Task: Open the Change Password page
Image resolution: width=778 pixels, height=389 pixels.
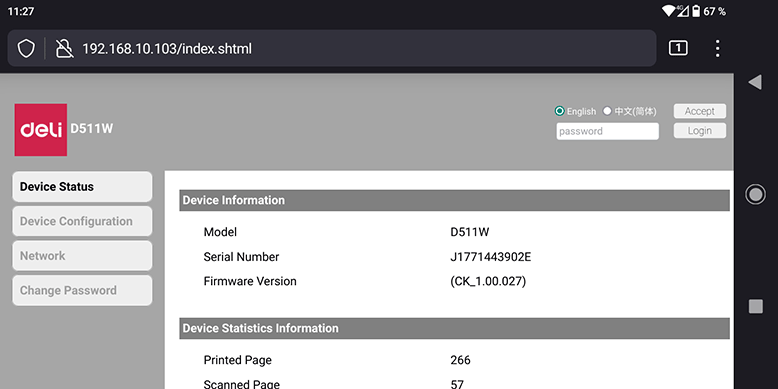Action: (x=82, y=291)
